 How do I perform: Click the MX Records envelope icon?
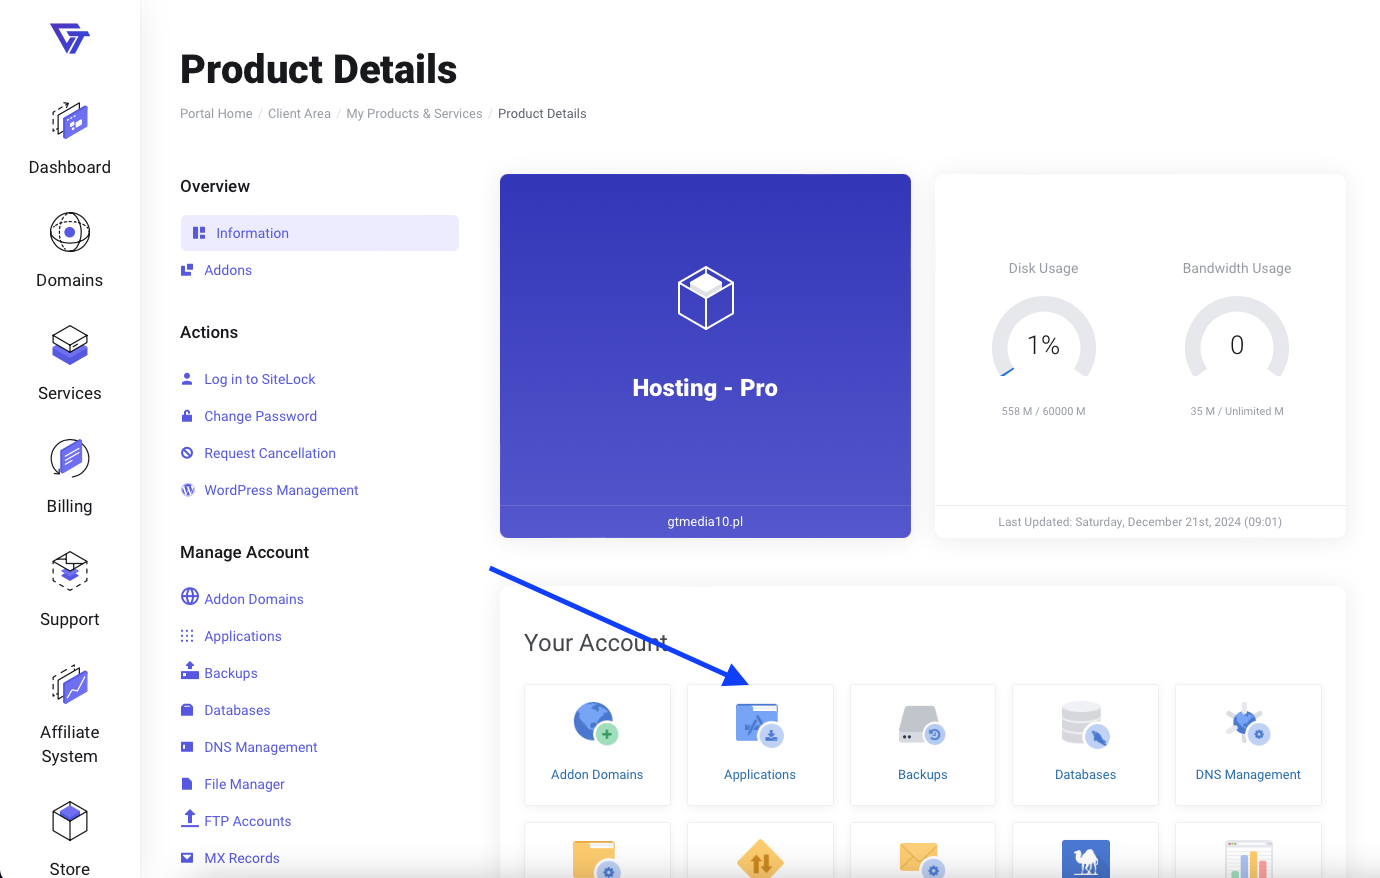click(x=187, y=858)
